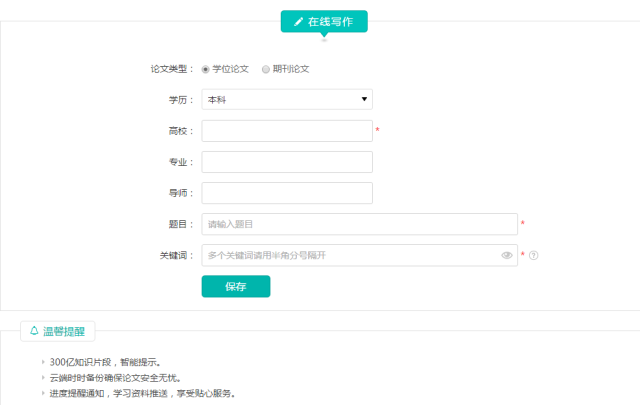Click the 保存 button

click(x=236, y=286)
